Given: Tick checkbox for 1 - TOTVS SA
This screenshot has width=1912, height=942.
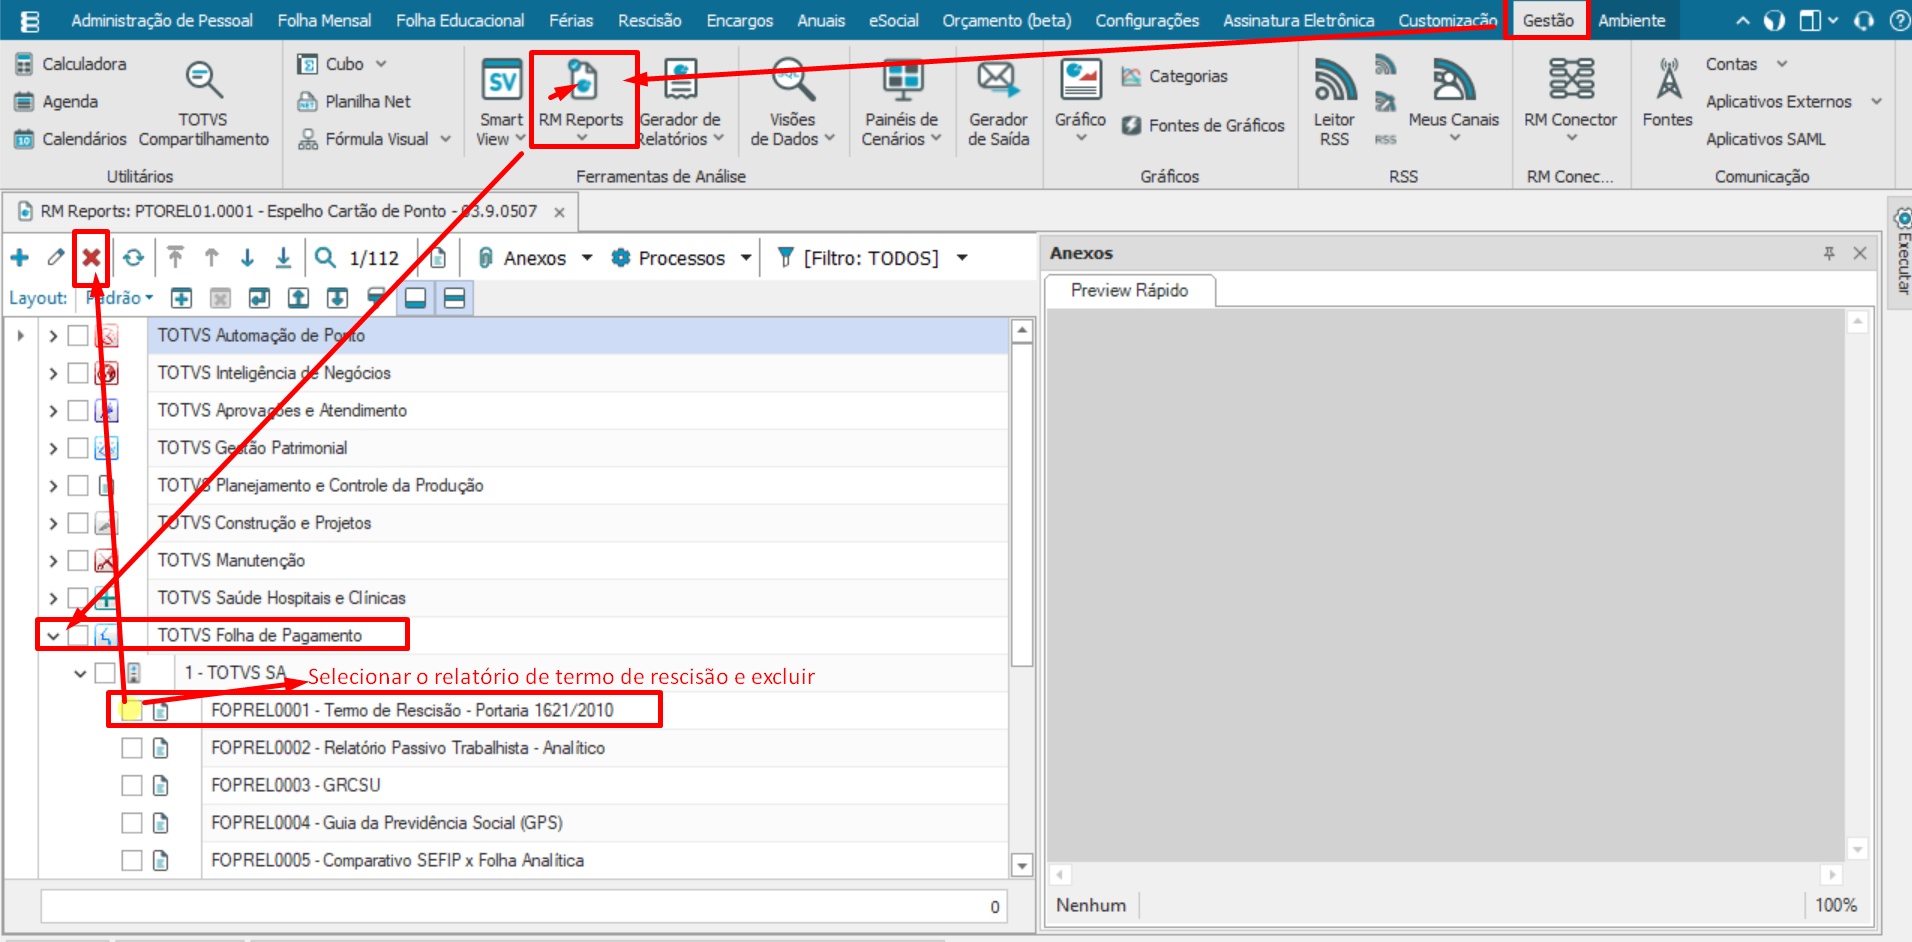Looking at the screenshot, I should (105, 673).
